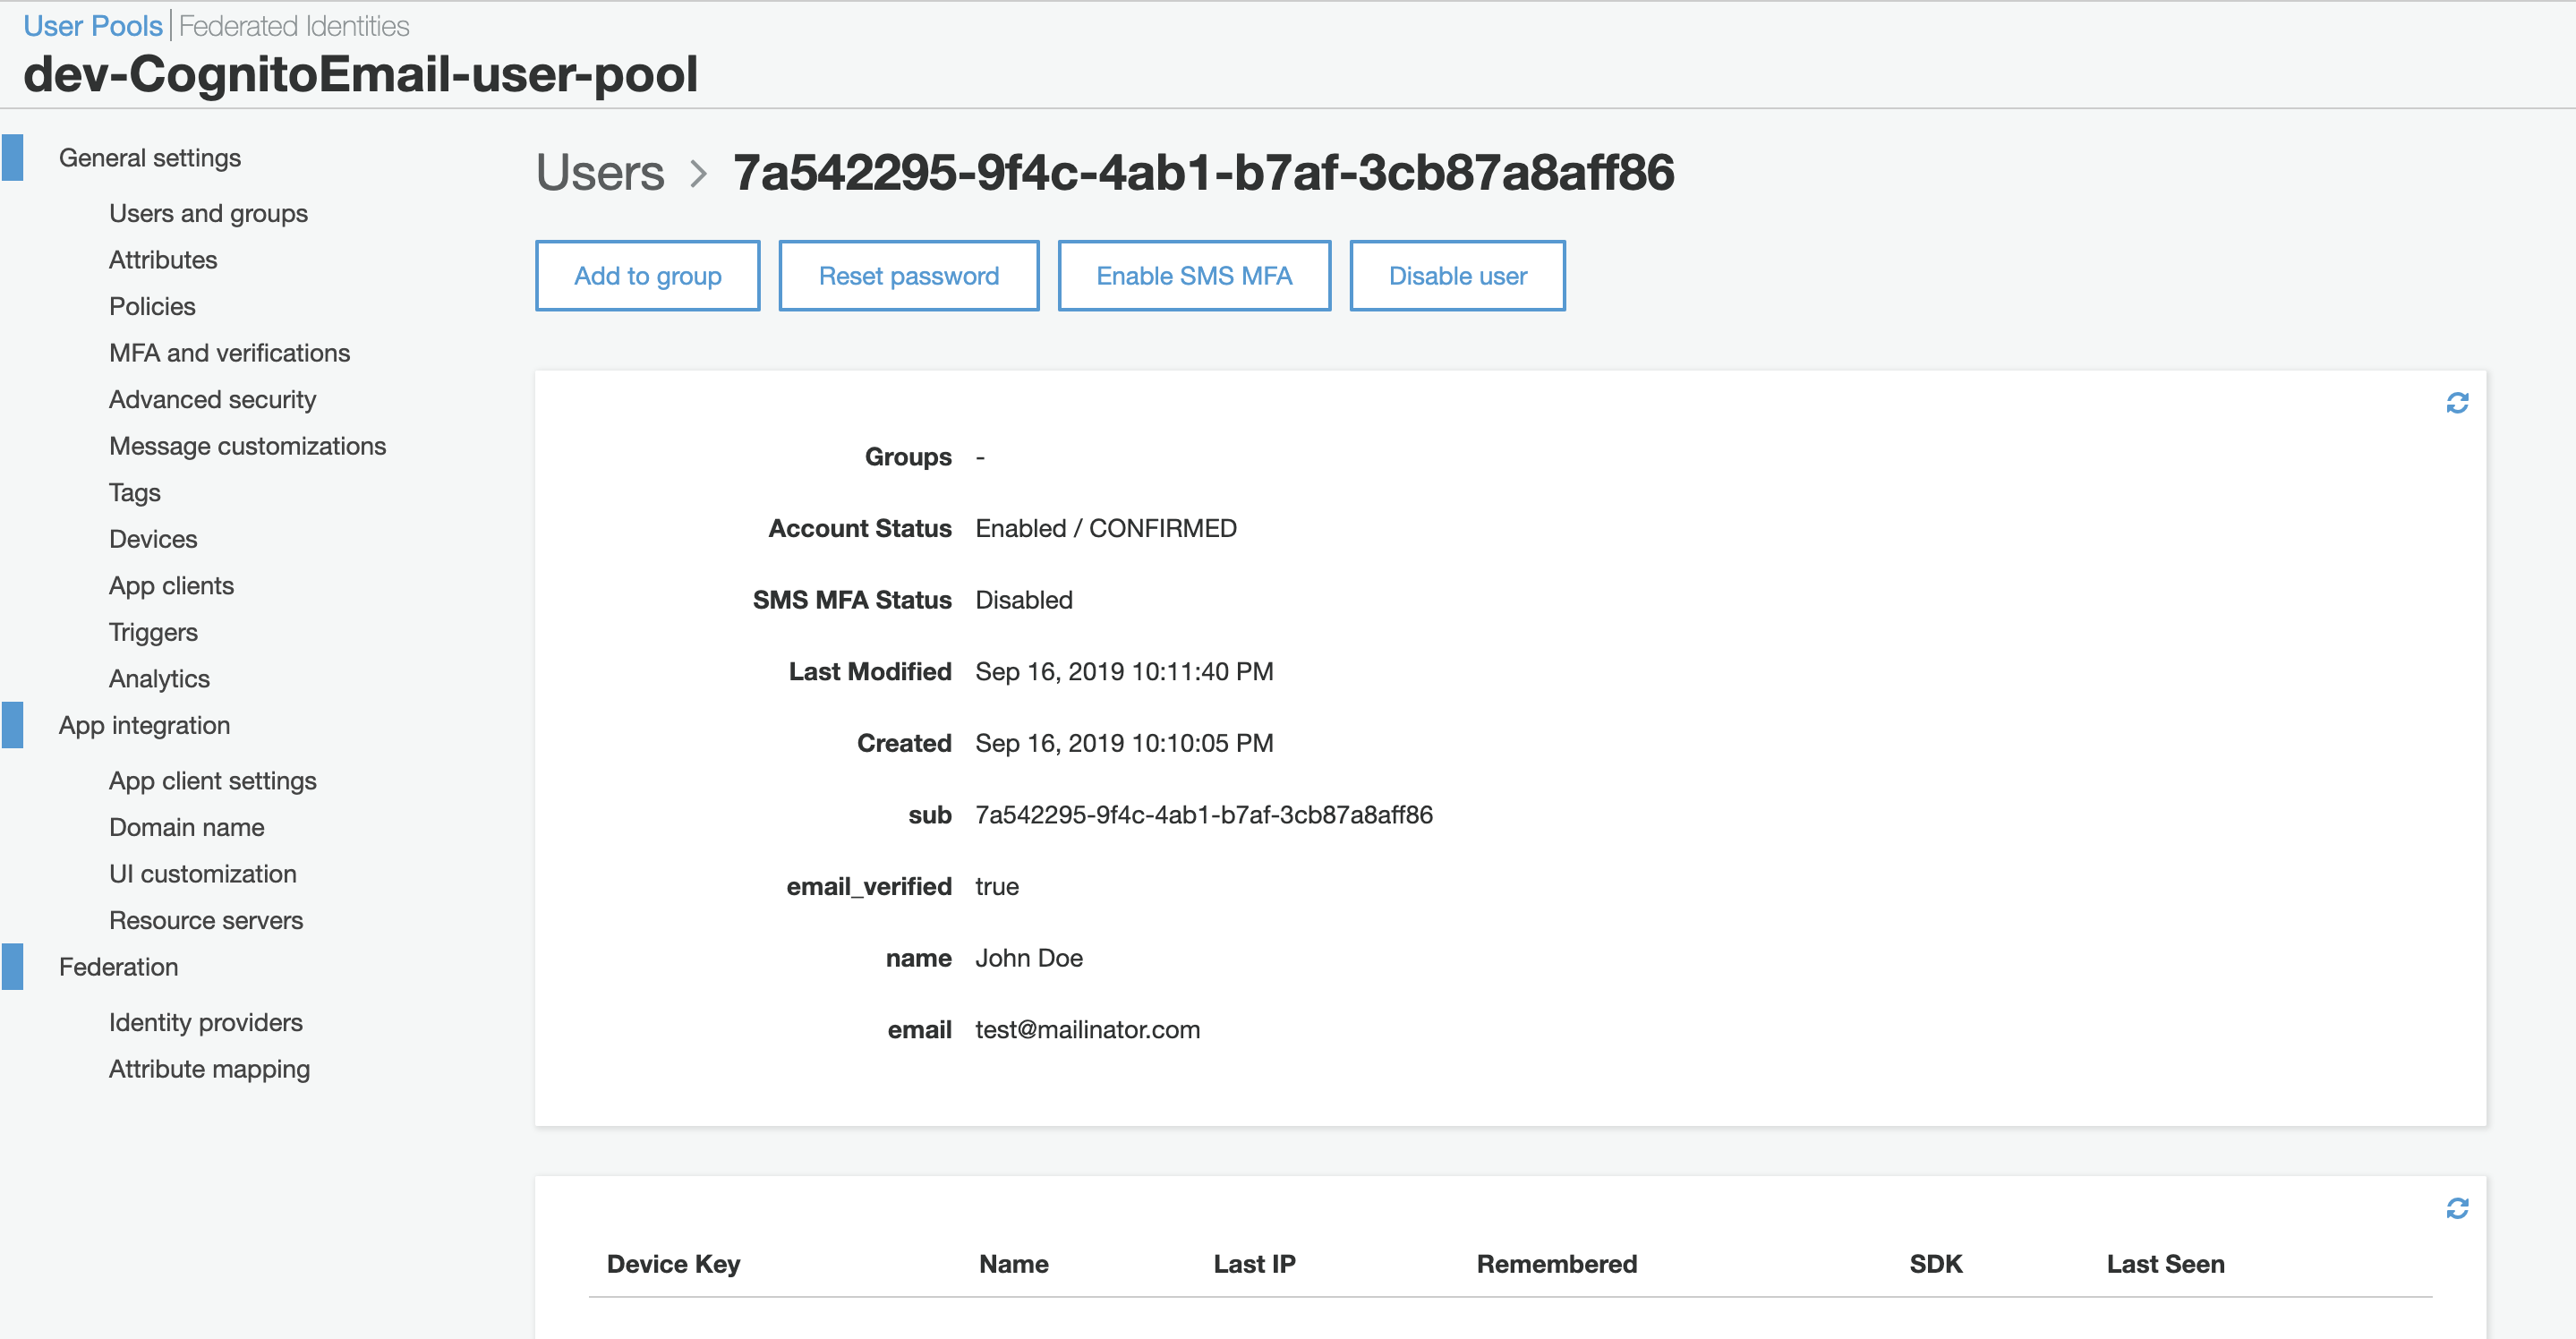Reset the user's password

click(x=908, y=275)
